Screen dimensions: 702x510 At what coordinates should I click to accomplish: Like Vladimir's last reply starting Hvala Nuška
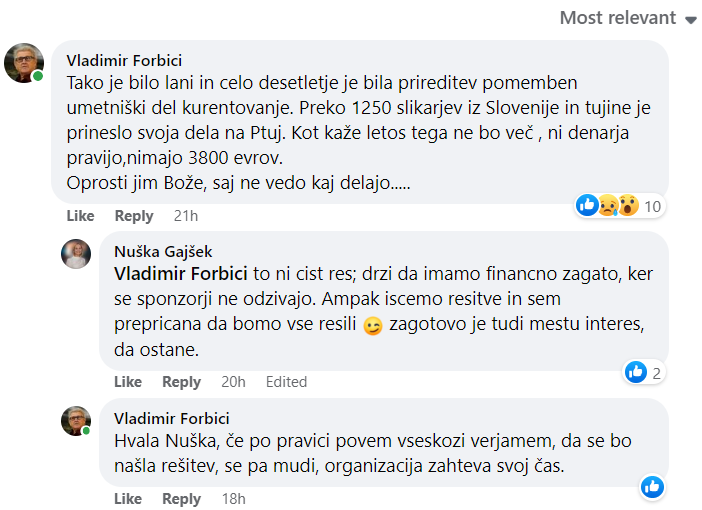128,499
